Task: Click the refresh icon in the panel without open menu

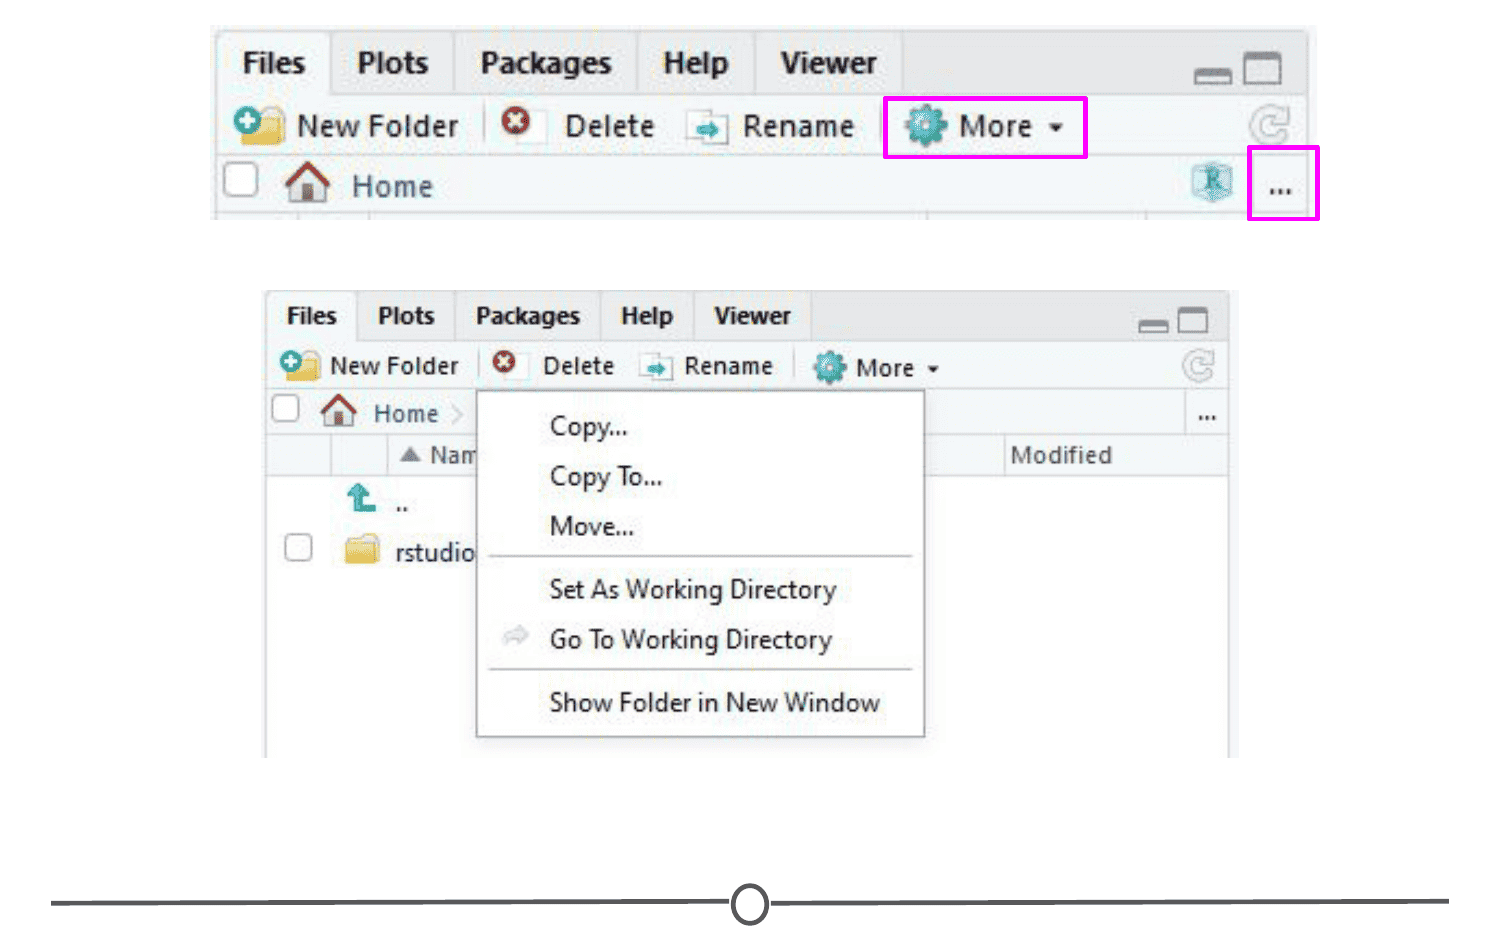Action: tap(1270, 126)
